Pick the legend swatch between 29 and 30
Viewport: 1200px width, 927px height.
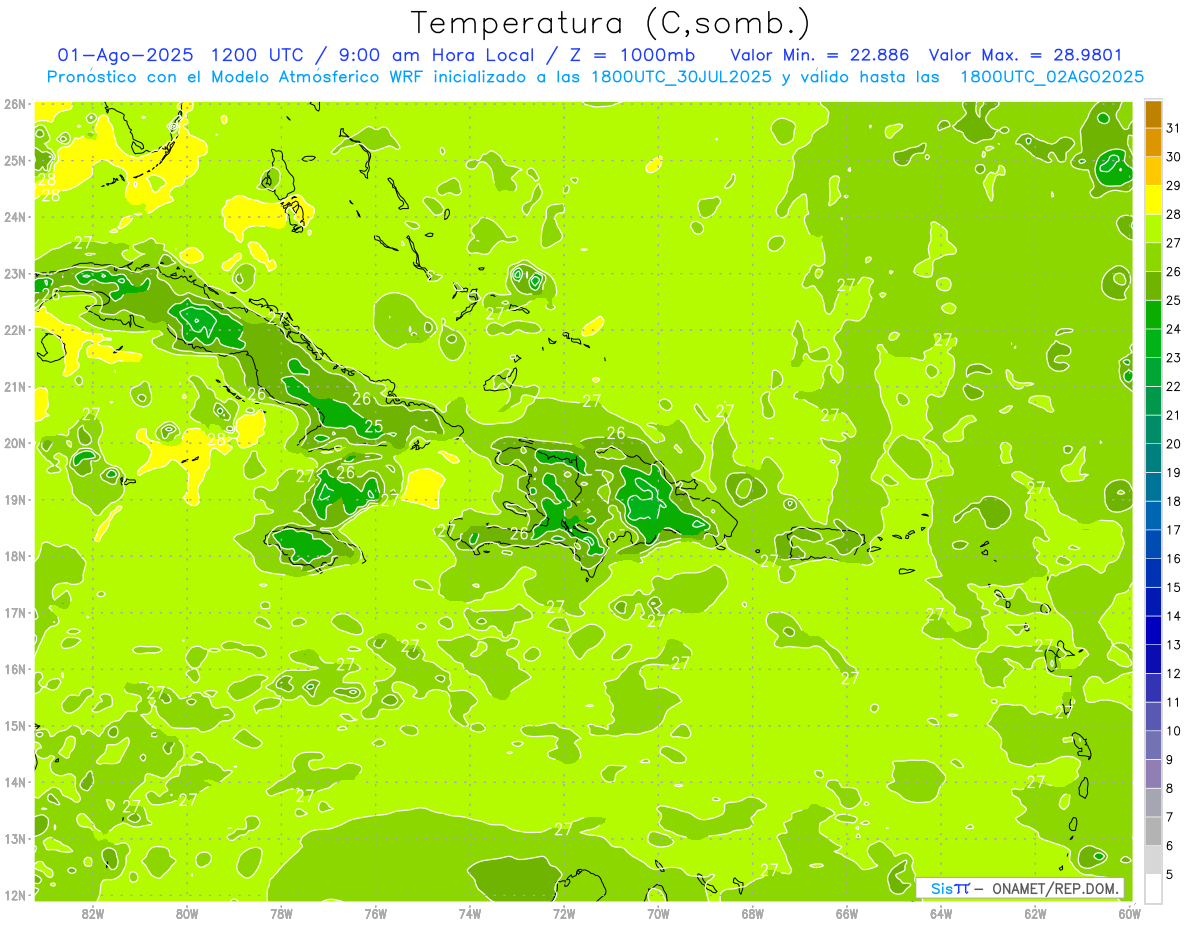click(1153, 171)
